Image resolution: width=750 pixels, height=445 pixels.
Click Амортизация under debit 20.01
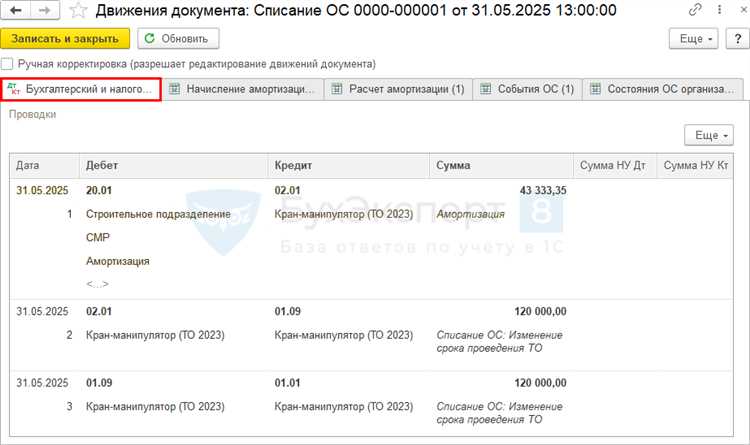(x=118, y=261)
